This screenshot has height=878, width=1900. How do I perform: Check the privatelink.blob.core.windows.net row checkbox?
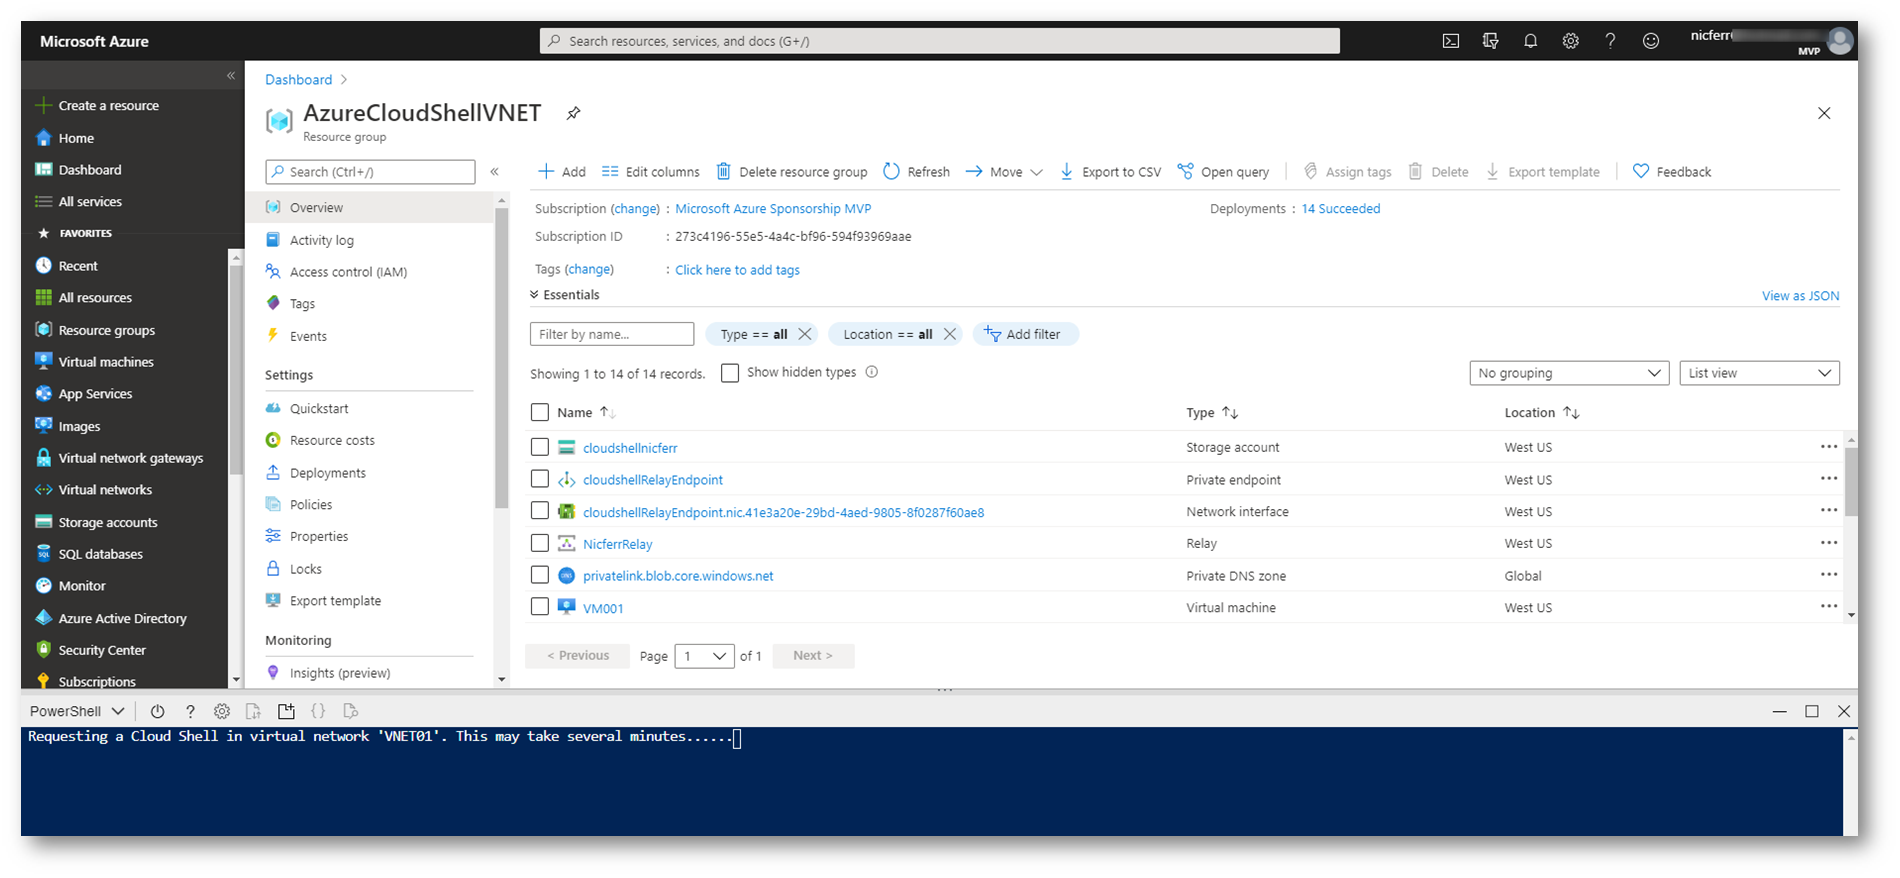540,575
